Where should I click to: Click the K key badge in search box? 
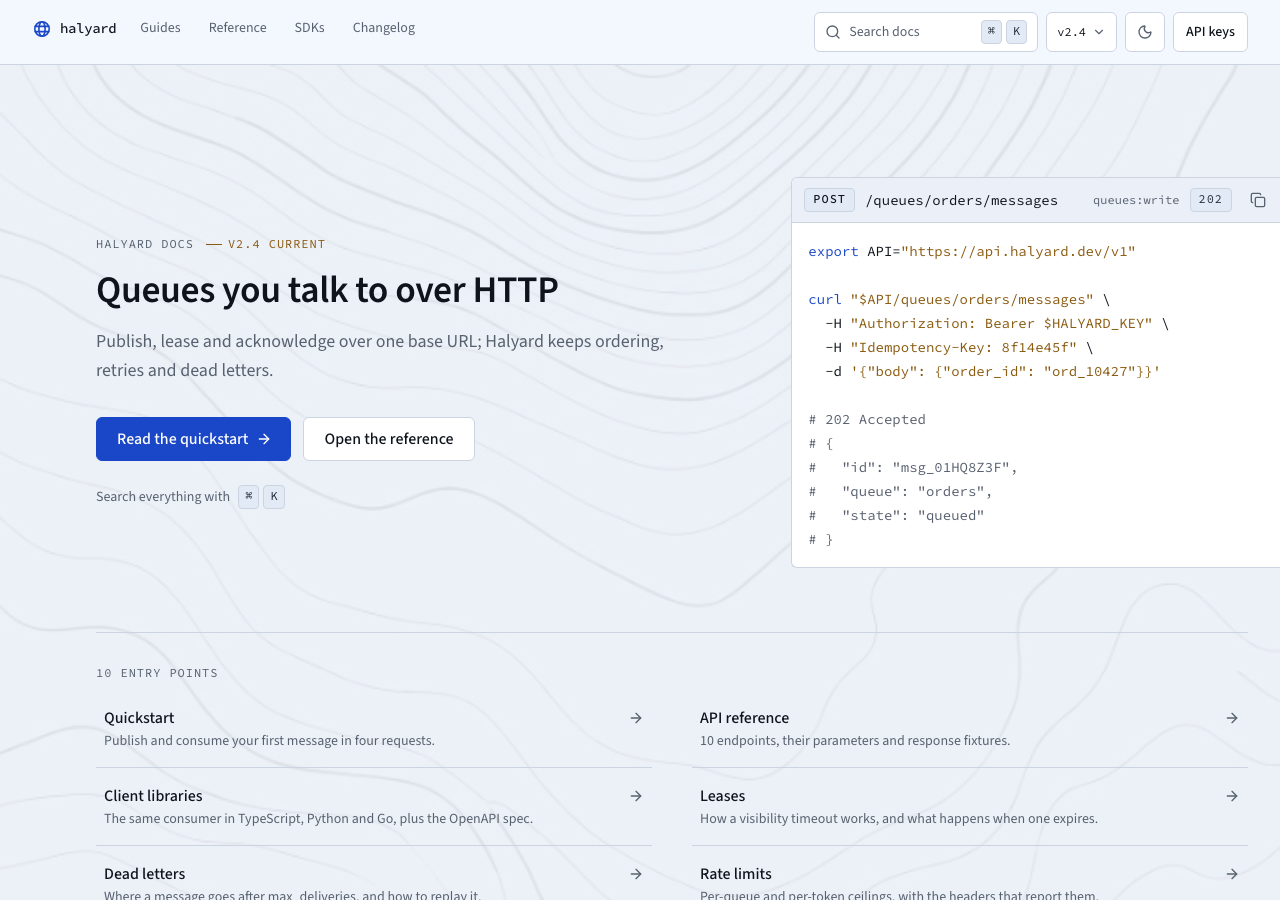pos(1016,32)
